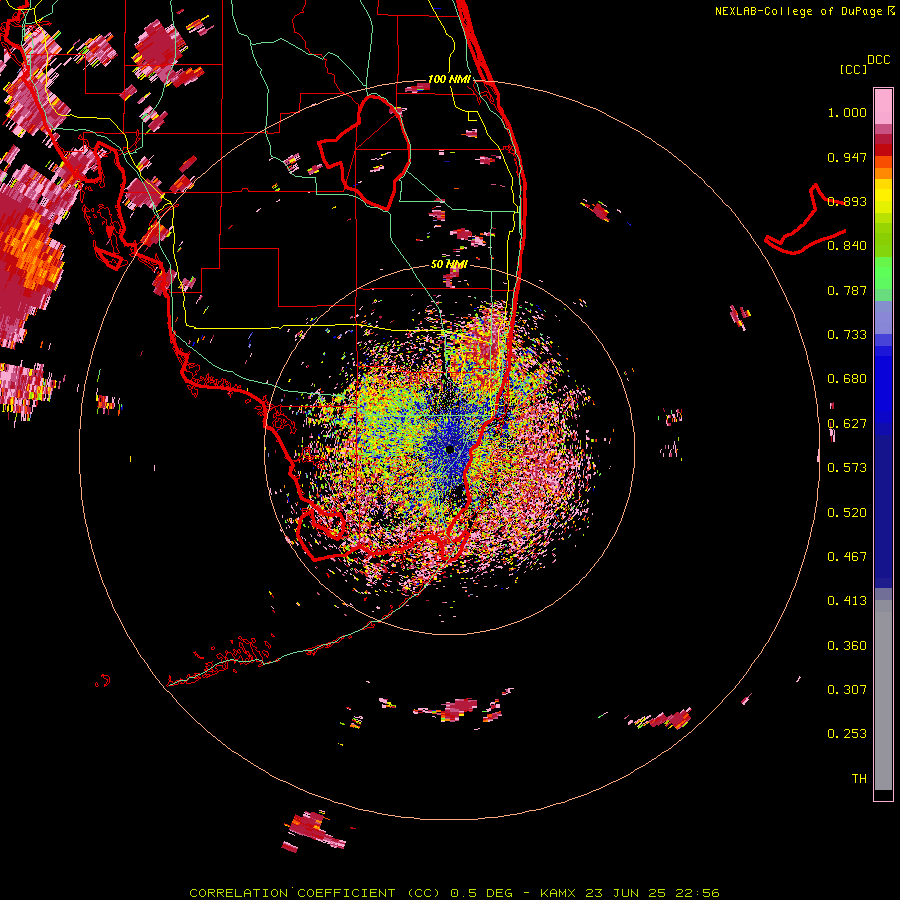
Task: Click the Bahamas island outline at right edge
Action: [805, 220]
